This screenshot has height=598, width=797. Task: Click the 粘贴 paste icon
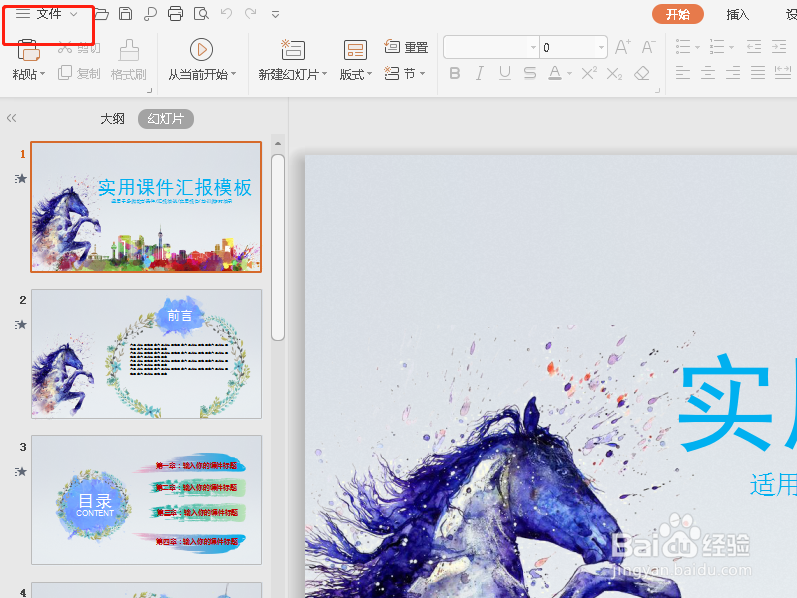[28, 51]
